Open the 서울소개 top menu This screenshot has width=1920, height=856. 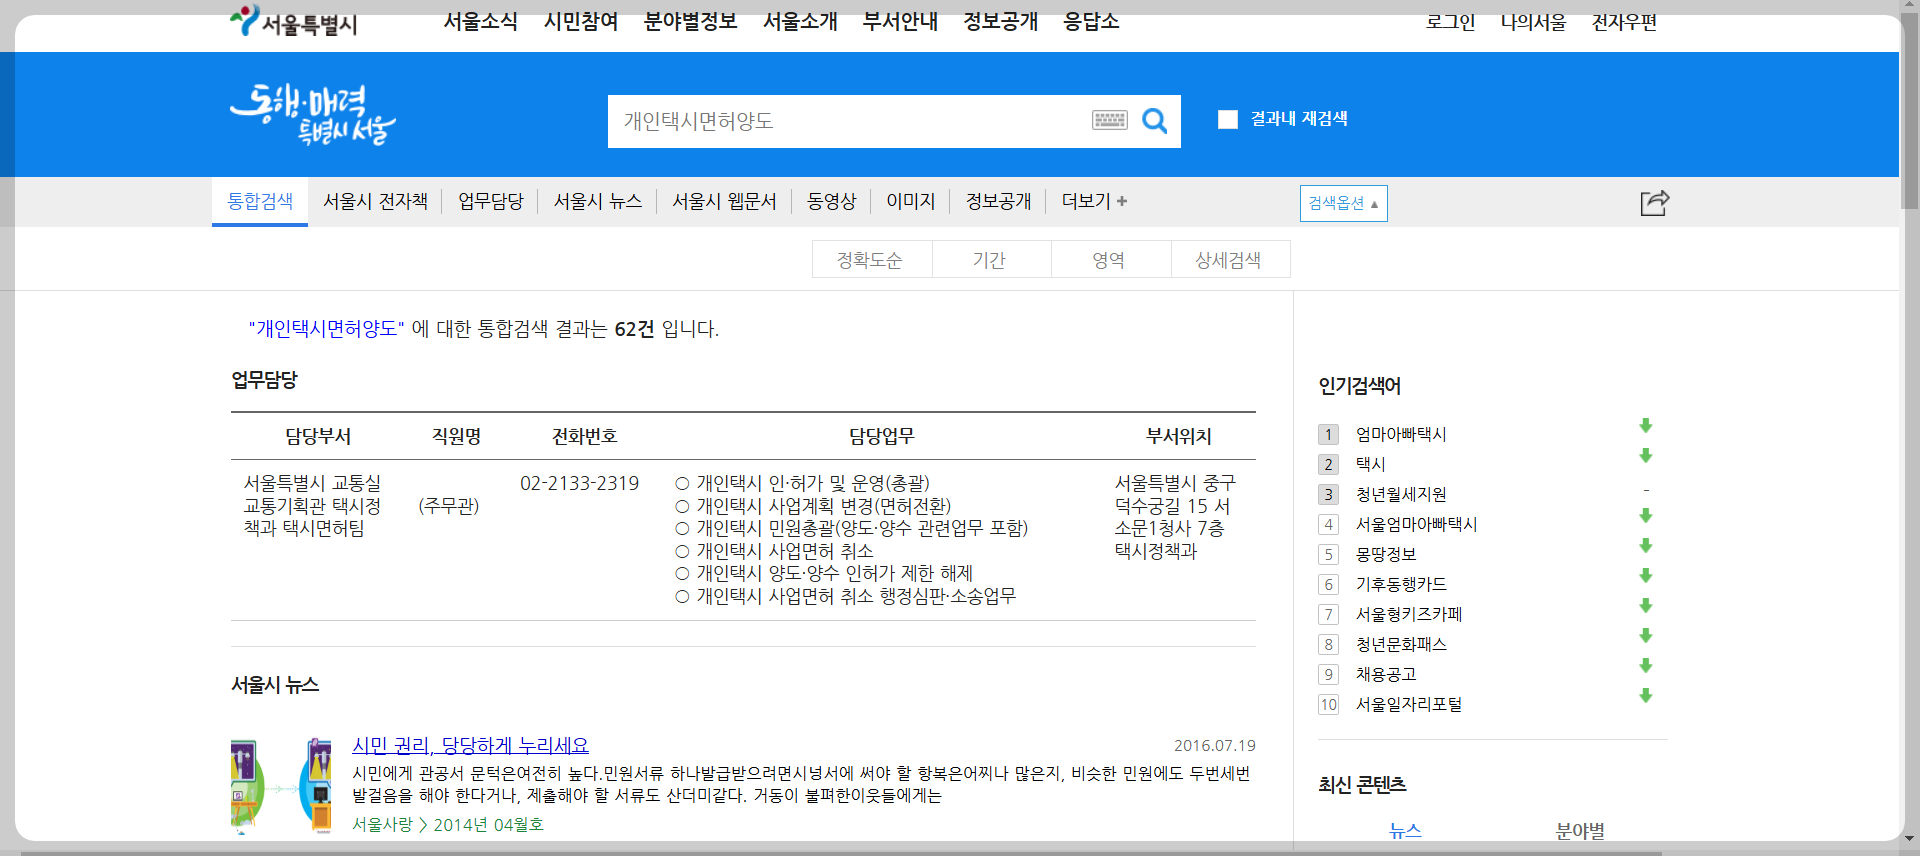[x=801, y=21]
